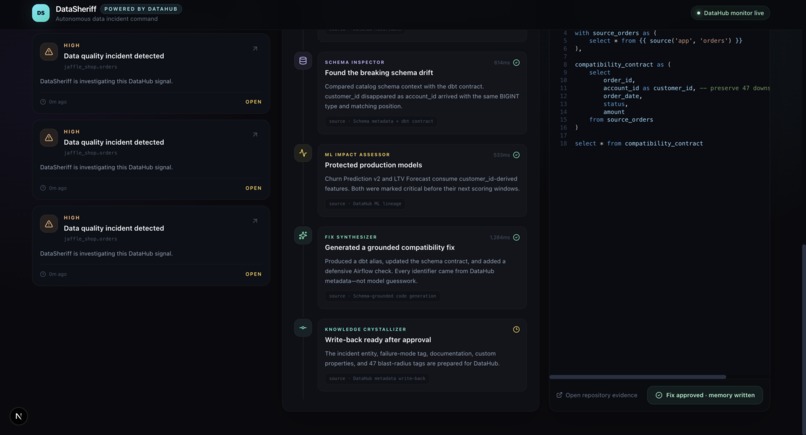This screenshot has height=435, width=806.
Task: Click the DataHub ML lineage source tag
Action: 365,204
